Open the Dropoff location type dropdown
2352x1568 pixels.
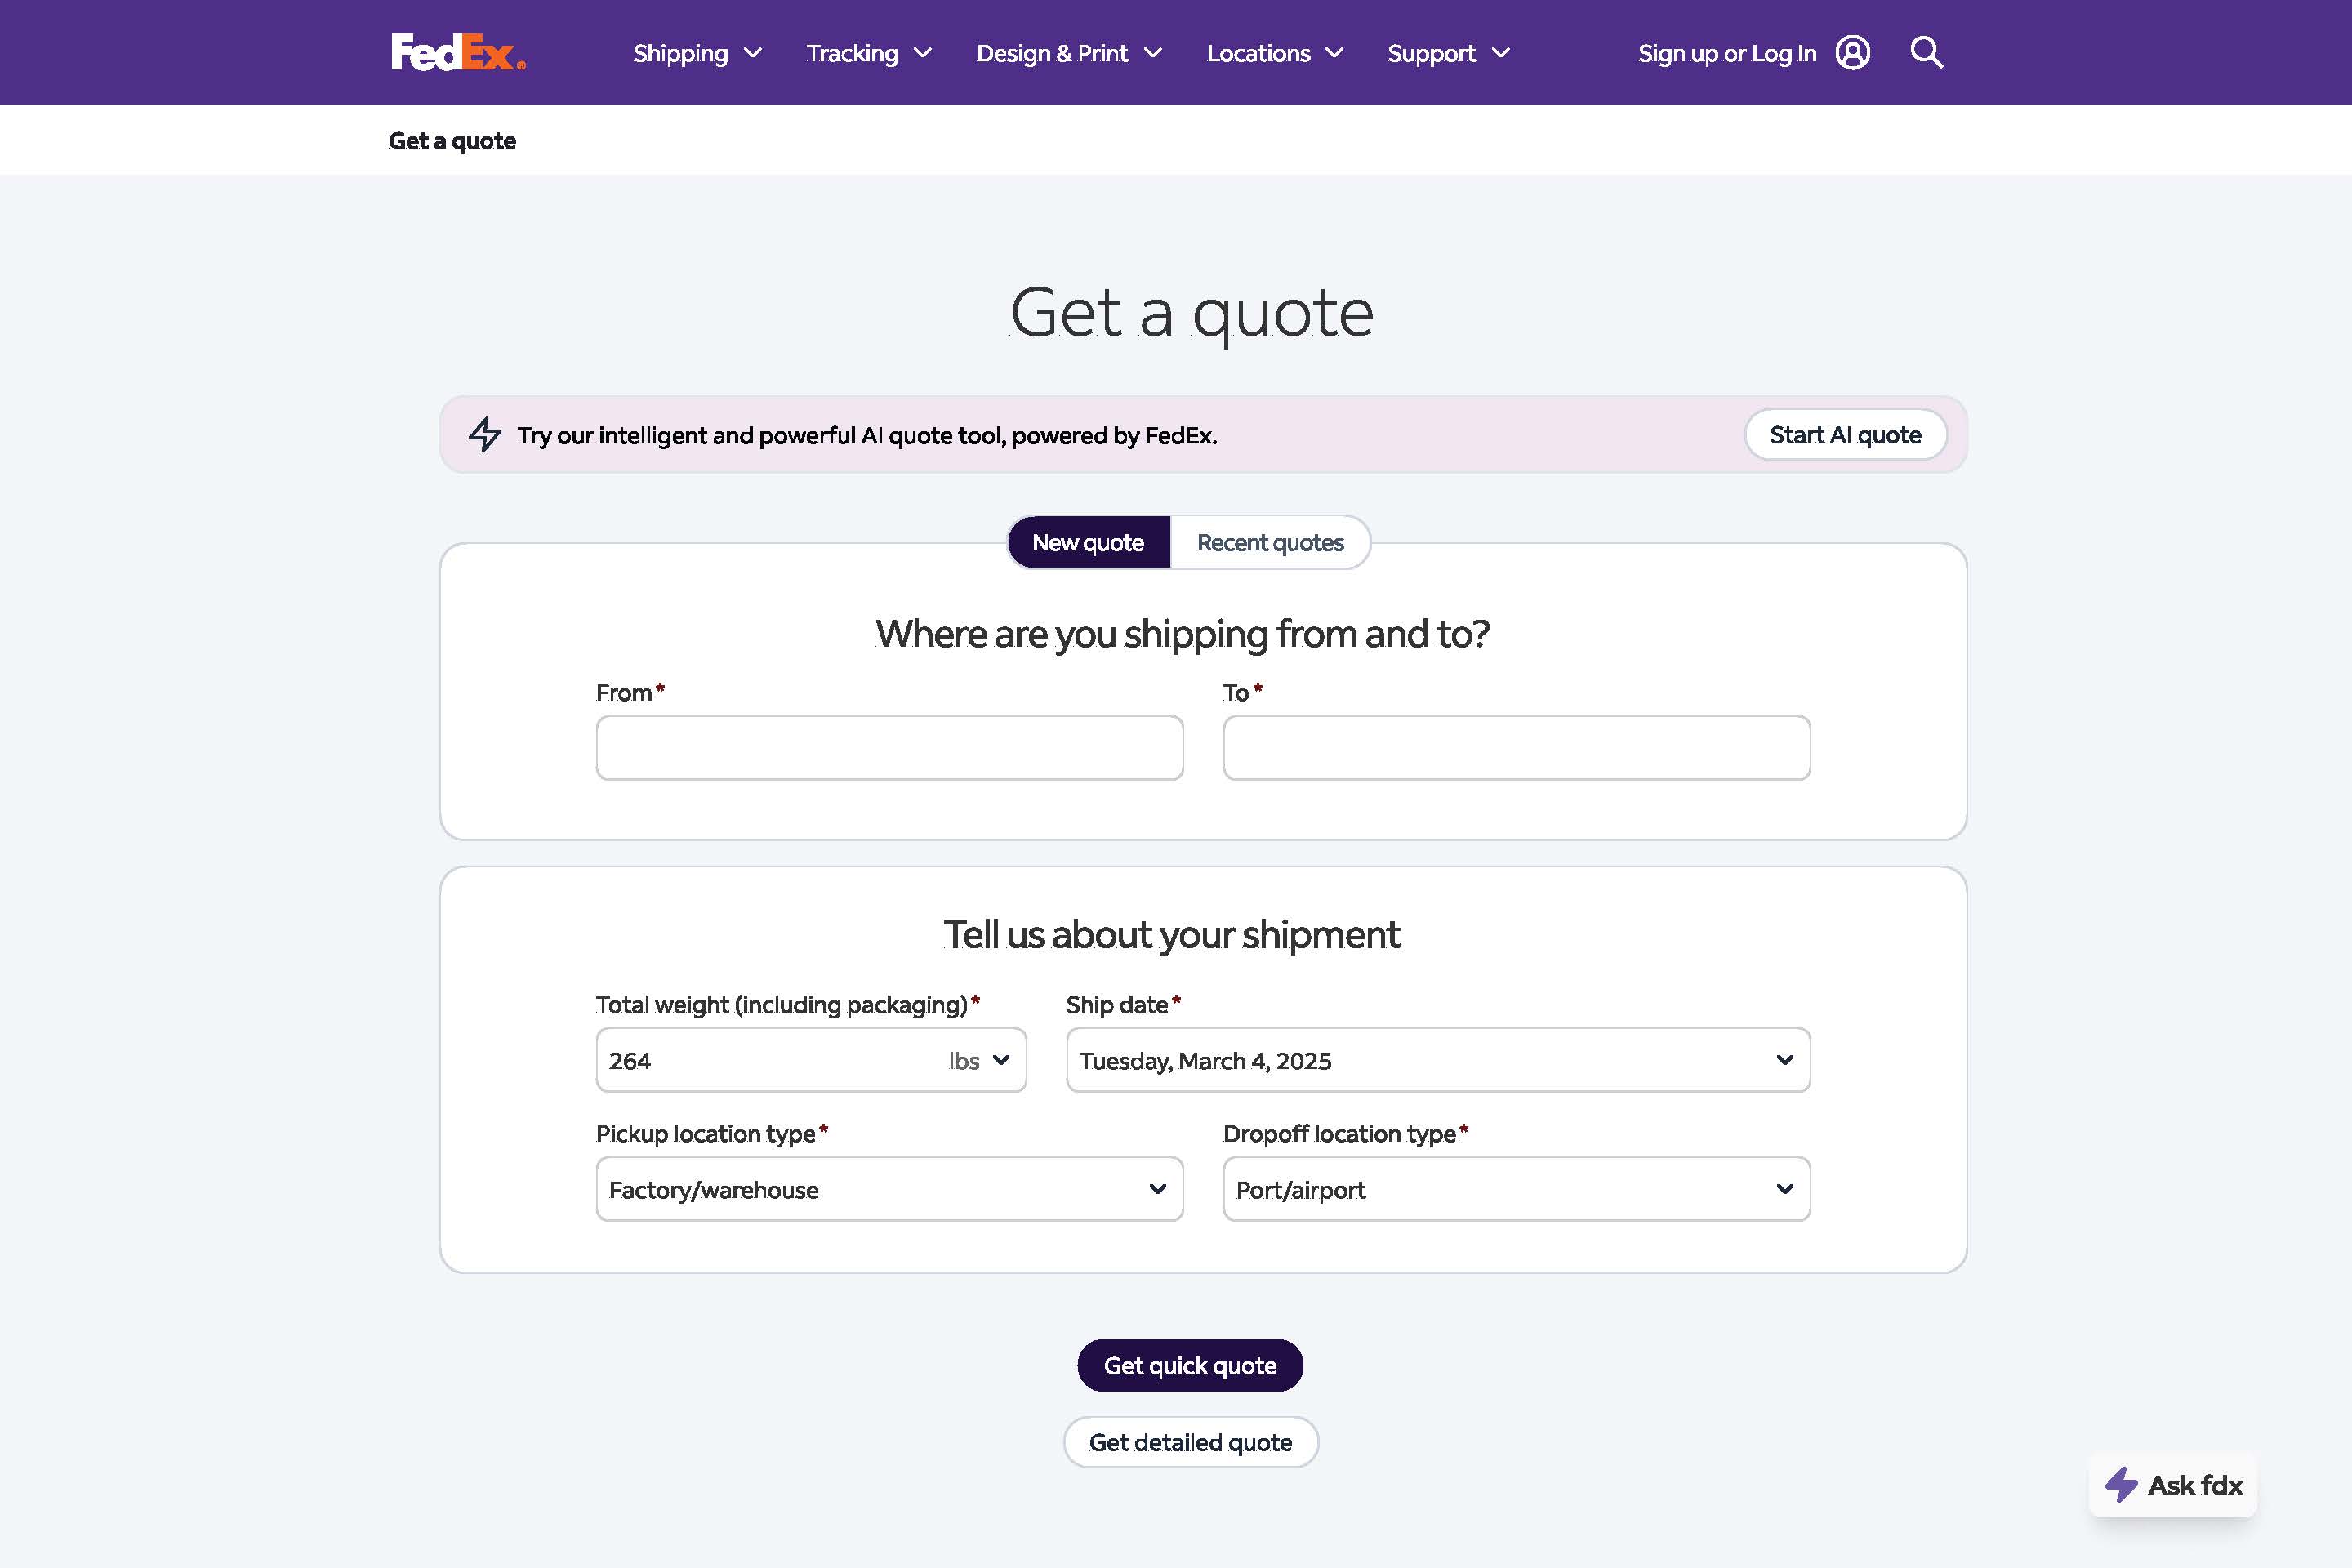click(x=1516, y=1189)
